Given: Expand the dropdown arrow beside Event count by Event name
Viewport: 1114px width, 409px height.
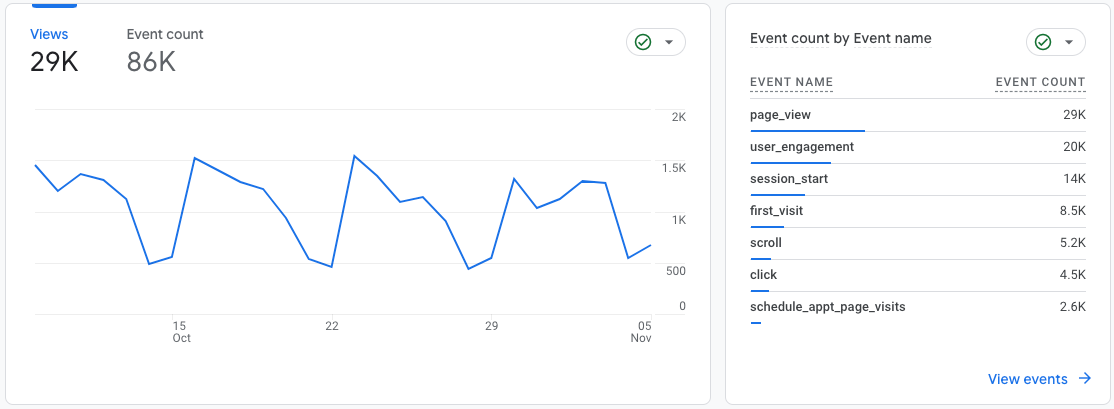Looking at the screenshot, I should click(1068, 43).
